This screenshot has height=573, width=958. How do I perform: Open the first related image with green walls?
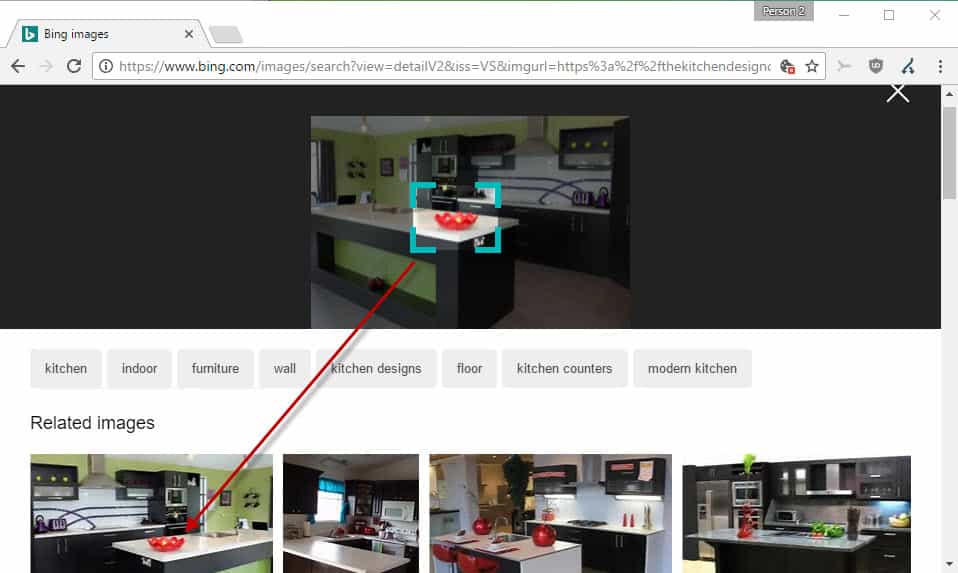click(x=152, y=513)
